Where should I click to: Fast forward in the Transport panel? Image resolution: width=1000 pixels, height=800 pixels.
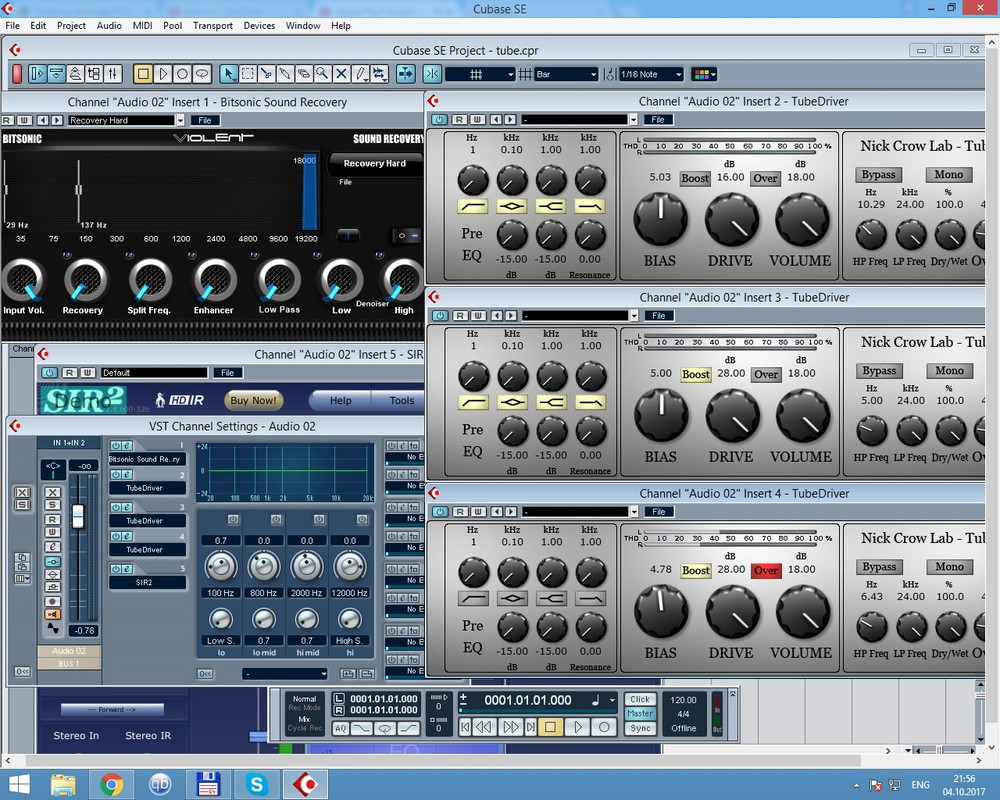(x=511, y=727)
